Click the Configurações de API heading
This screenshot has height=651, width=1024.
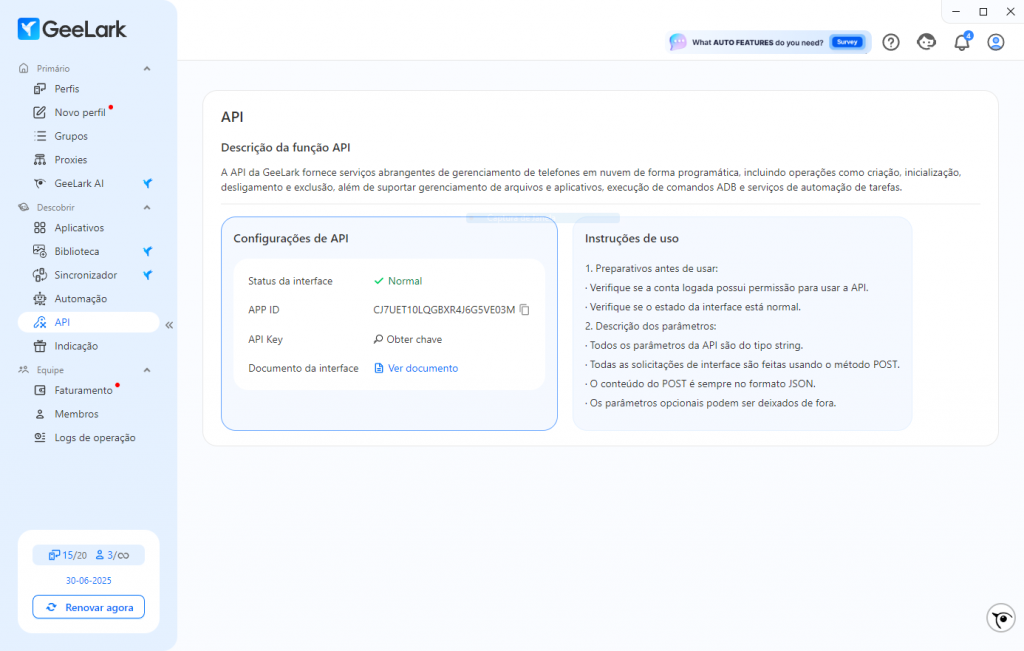pos(291,238)
